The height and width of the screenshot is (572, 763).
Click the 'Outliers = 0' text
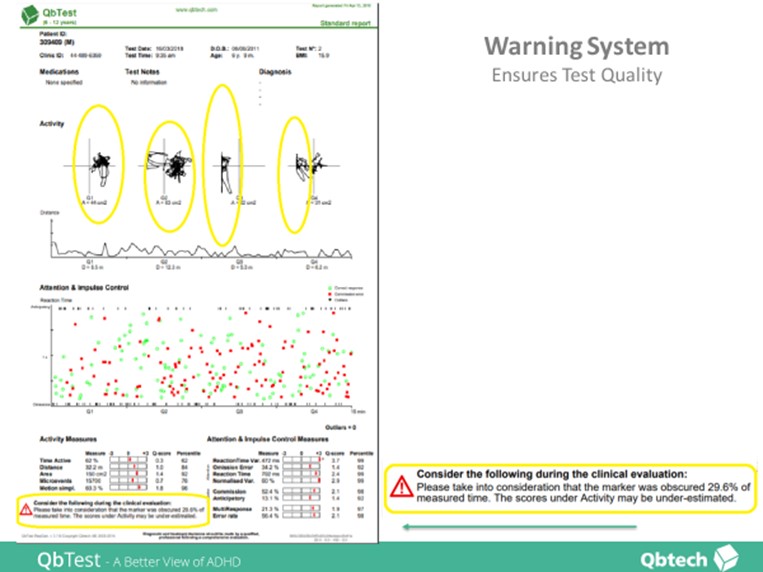[340, 427]
